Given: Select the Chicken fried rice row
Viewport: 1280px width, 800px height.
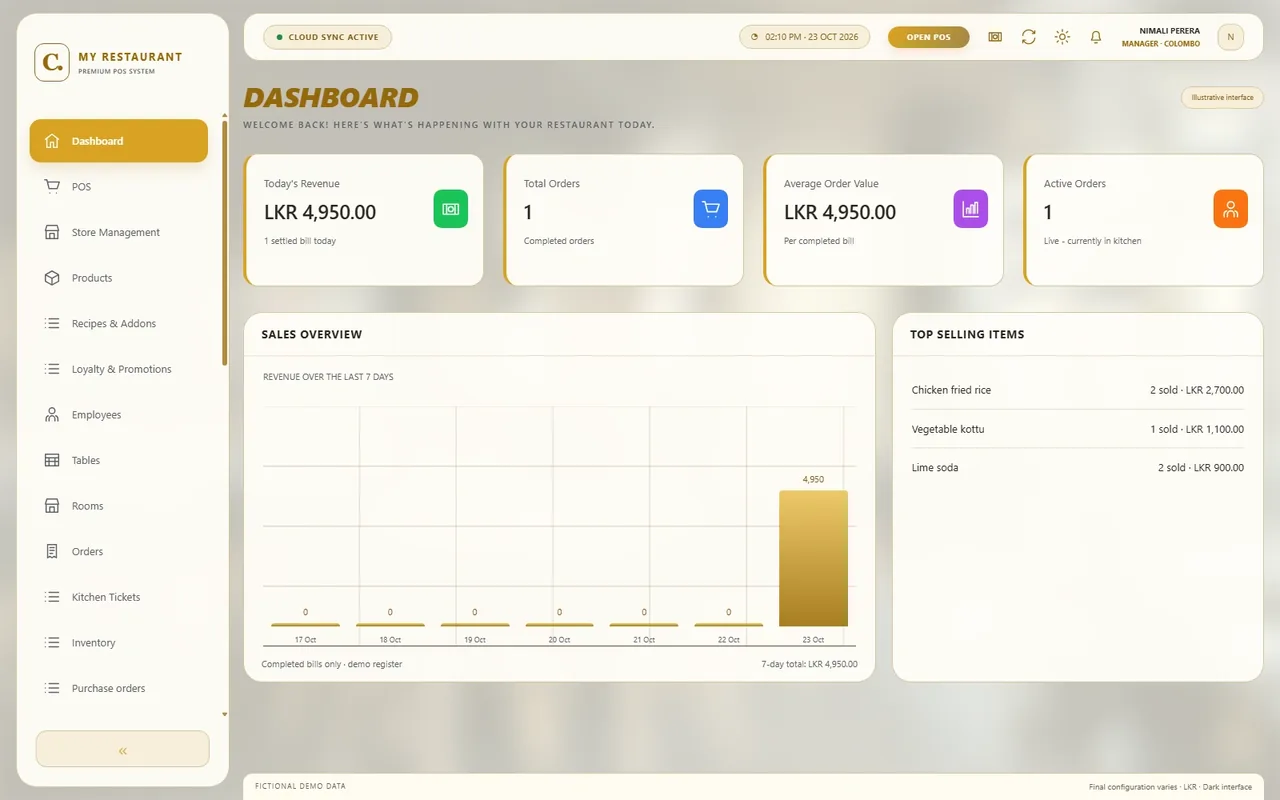Looking at the screenshot, I should tap(1078, 390).
